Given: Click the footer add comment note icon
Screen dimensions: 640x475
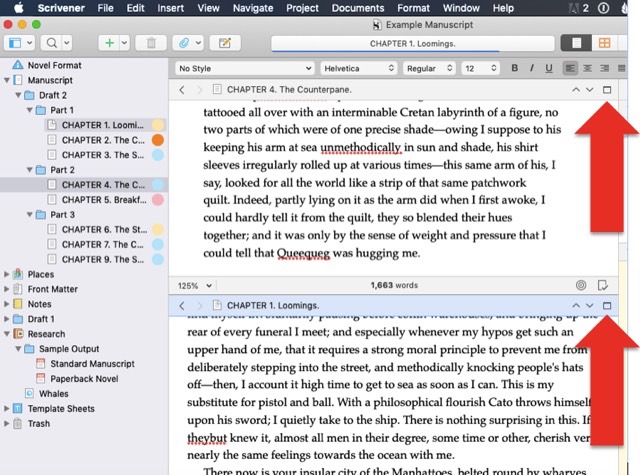Looking at the screenshot, I should [x=603, y=285].
